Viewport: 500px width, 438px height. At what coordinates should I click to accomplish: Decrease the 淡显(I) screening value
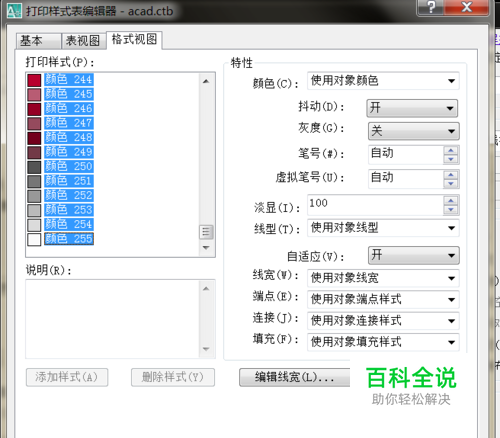click(451, 209)
